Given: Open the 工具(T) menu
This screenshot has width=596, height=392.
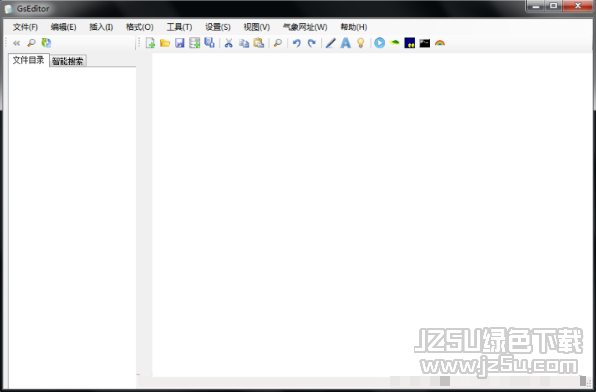Looking at the screenshot, I should pyautogui.click(x=179, y=27).
